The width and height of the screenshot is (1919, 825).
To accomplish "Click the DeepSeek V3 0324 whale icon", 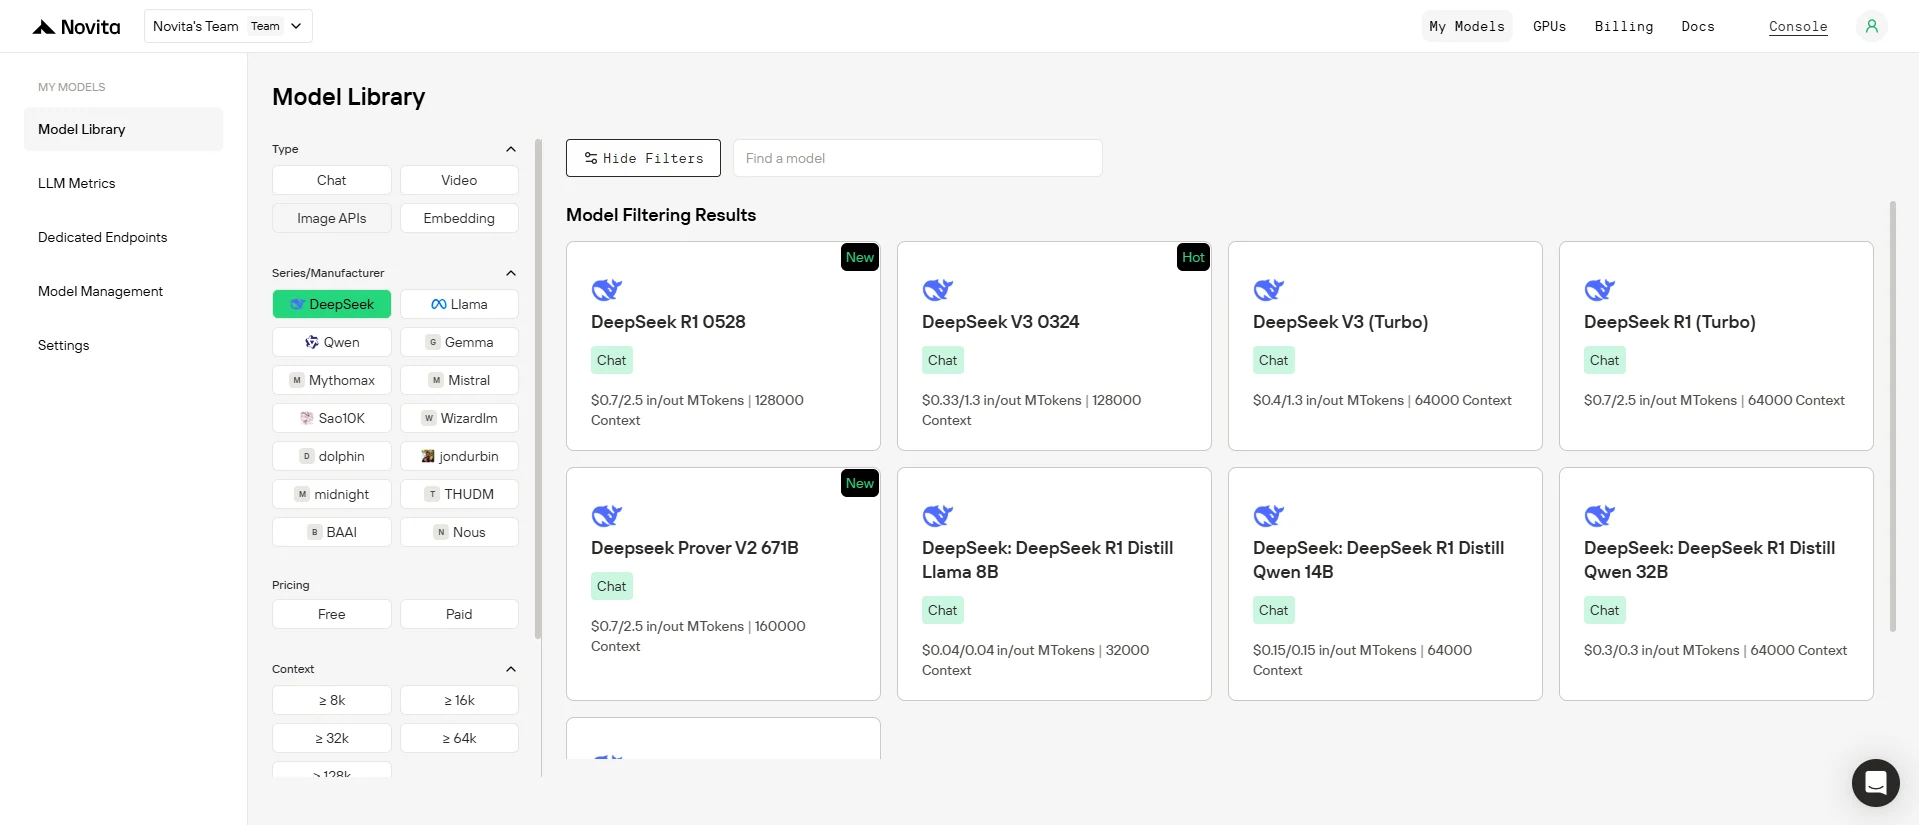I will 938,290.
